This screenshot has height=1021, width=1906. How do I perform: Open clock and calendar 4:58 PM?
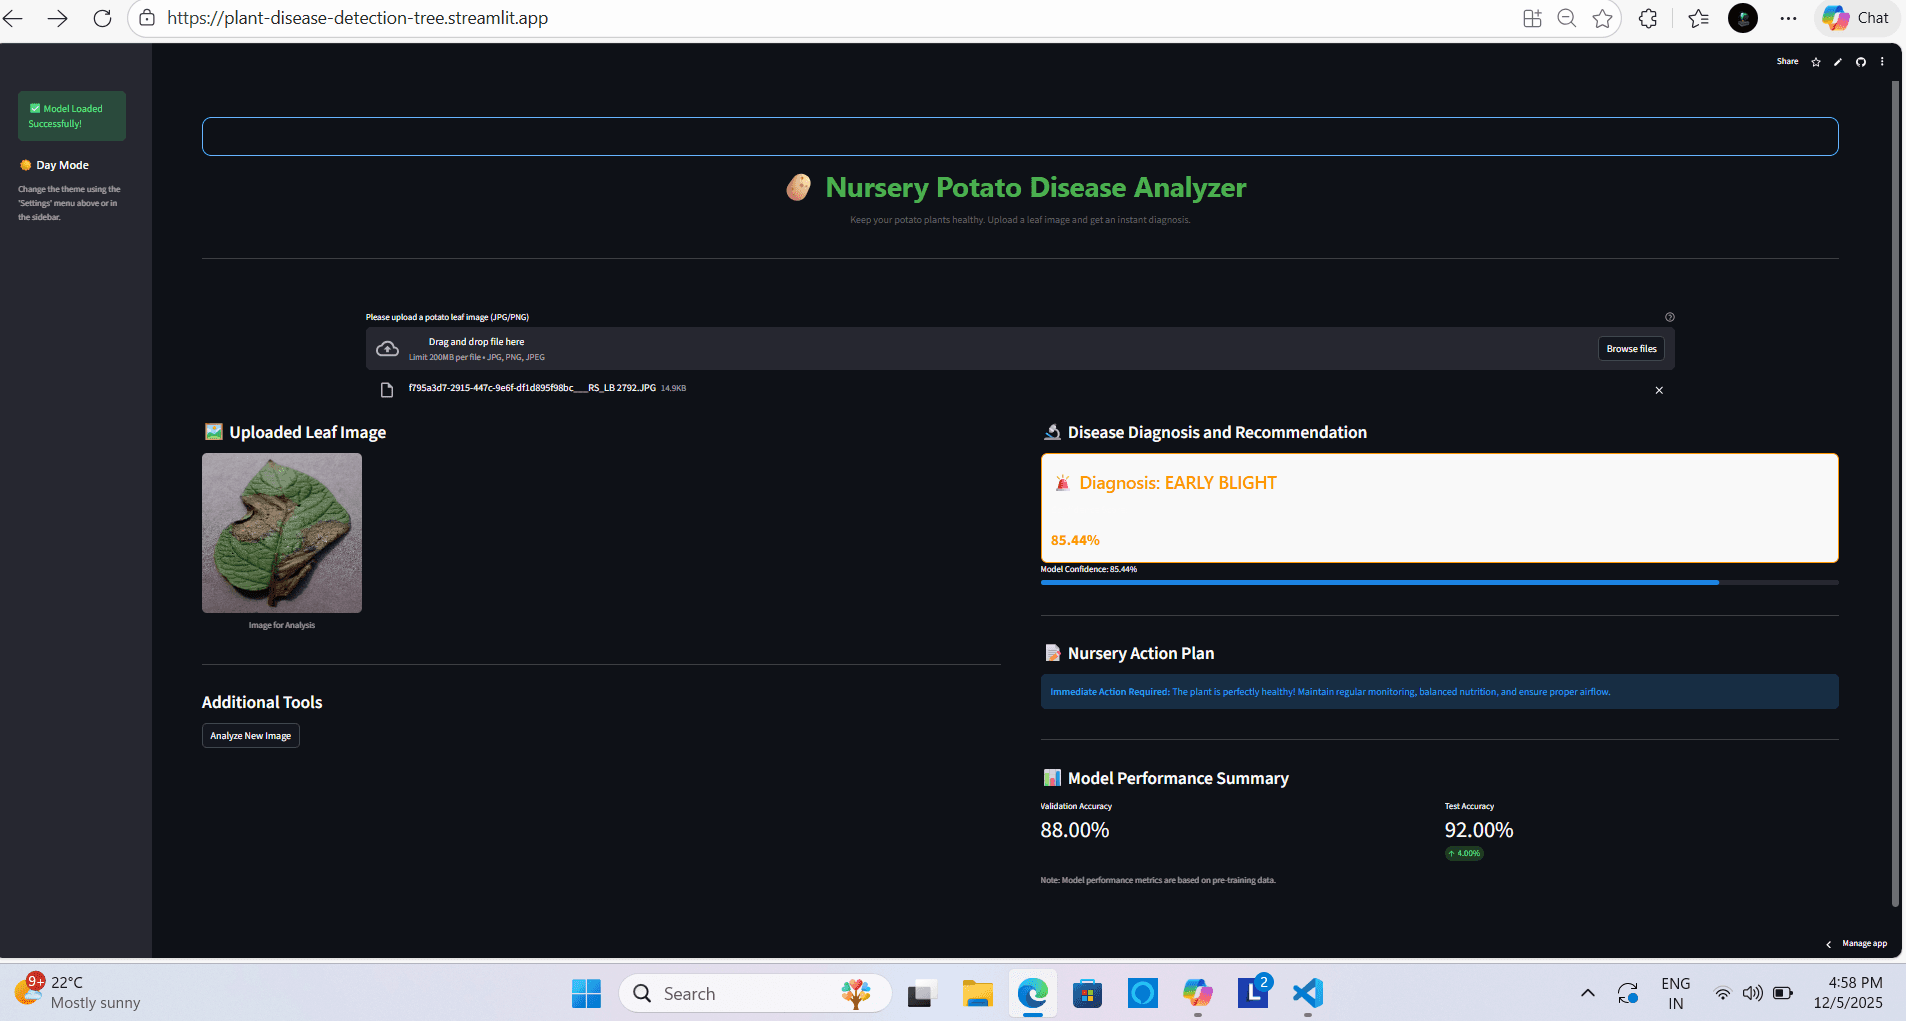point(1848,993)
